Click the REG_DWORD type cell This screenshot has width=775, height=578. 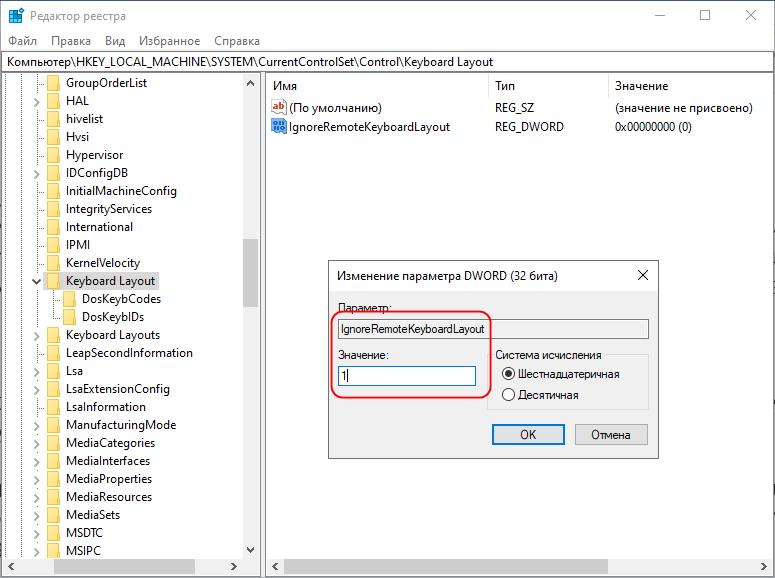[x=529, y=127]
